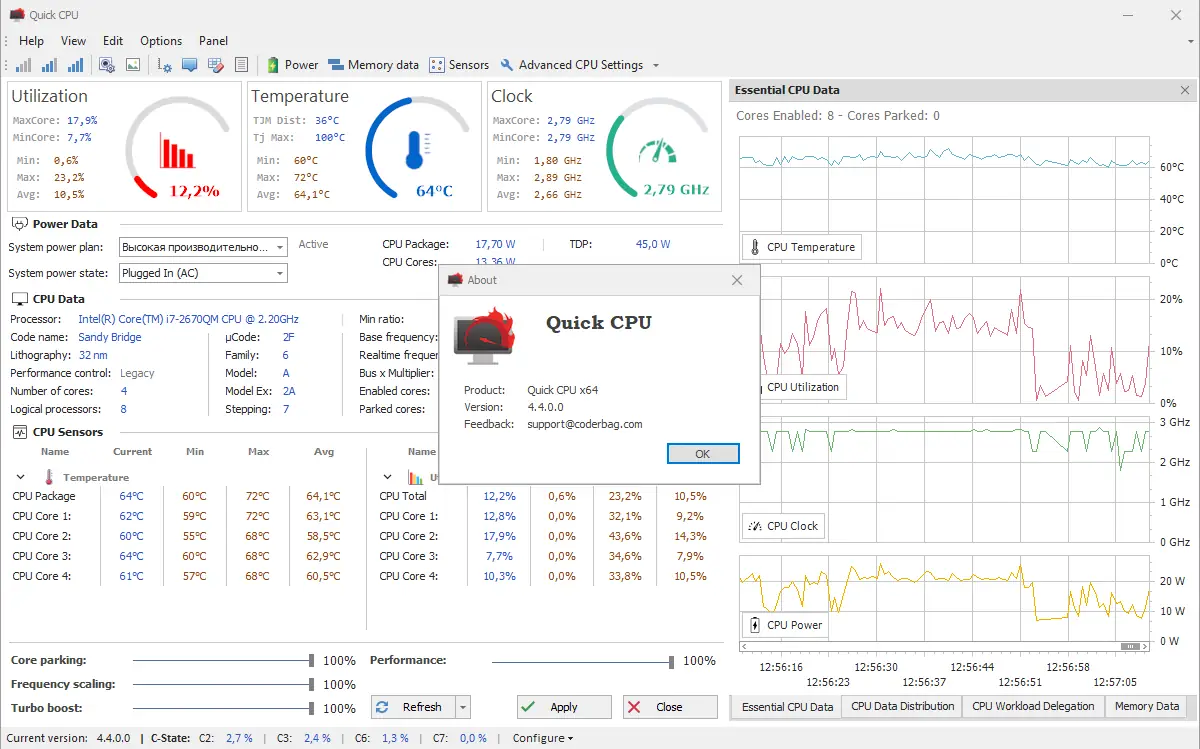Click the Refresh button
This screenshot has width=1200, height=749.
pos(413,707)
